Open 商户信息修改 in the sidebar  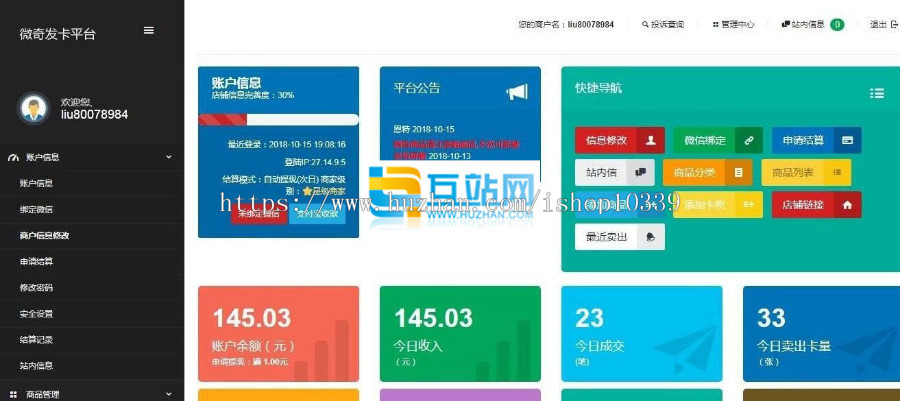[x=44, y=235]
